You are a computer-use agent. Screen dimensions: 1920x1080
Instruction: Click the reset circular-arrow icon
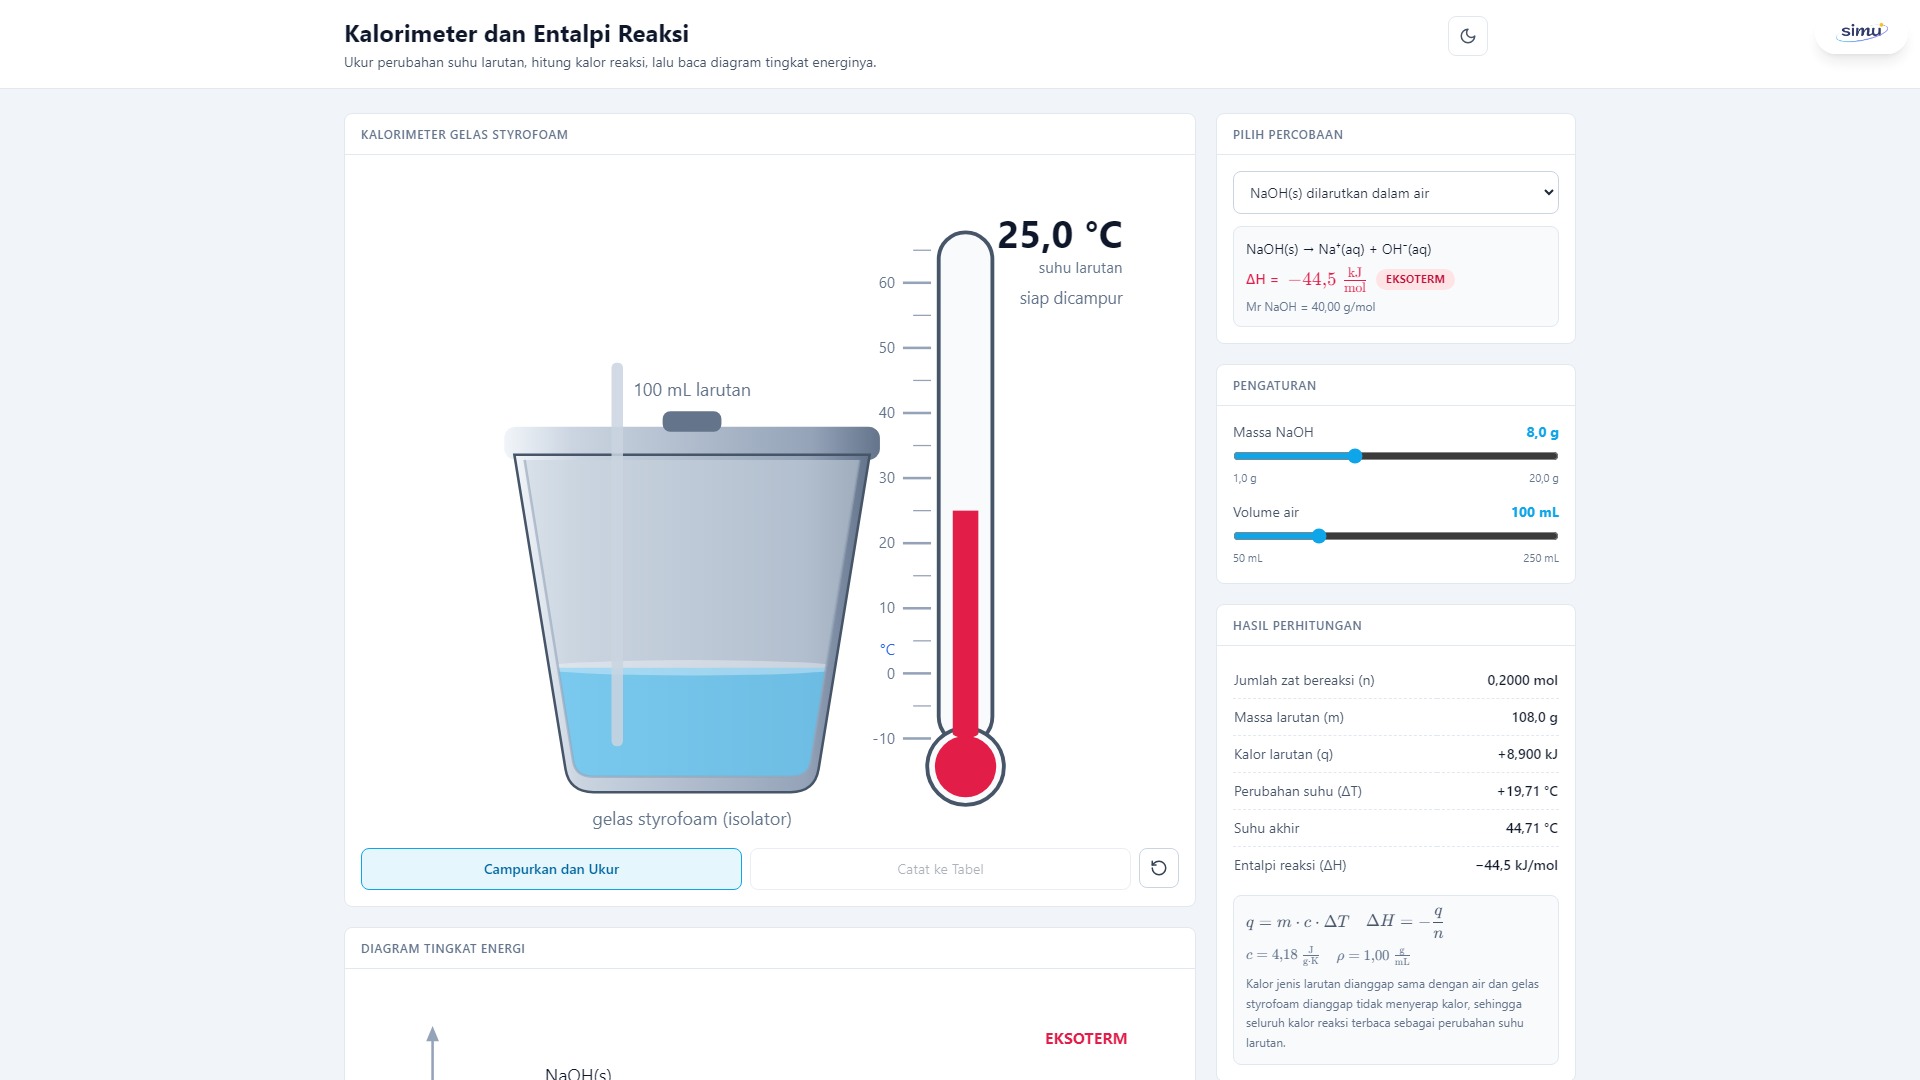[x=1158, y=868]
